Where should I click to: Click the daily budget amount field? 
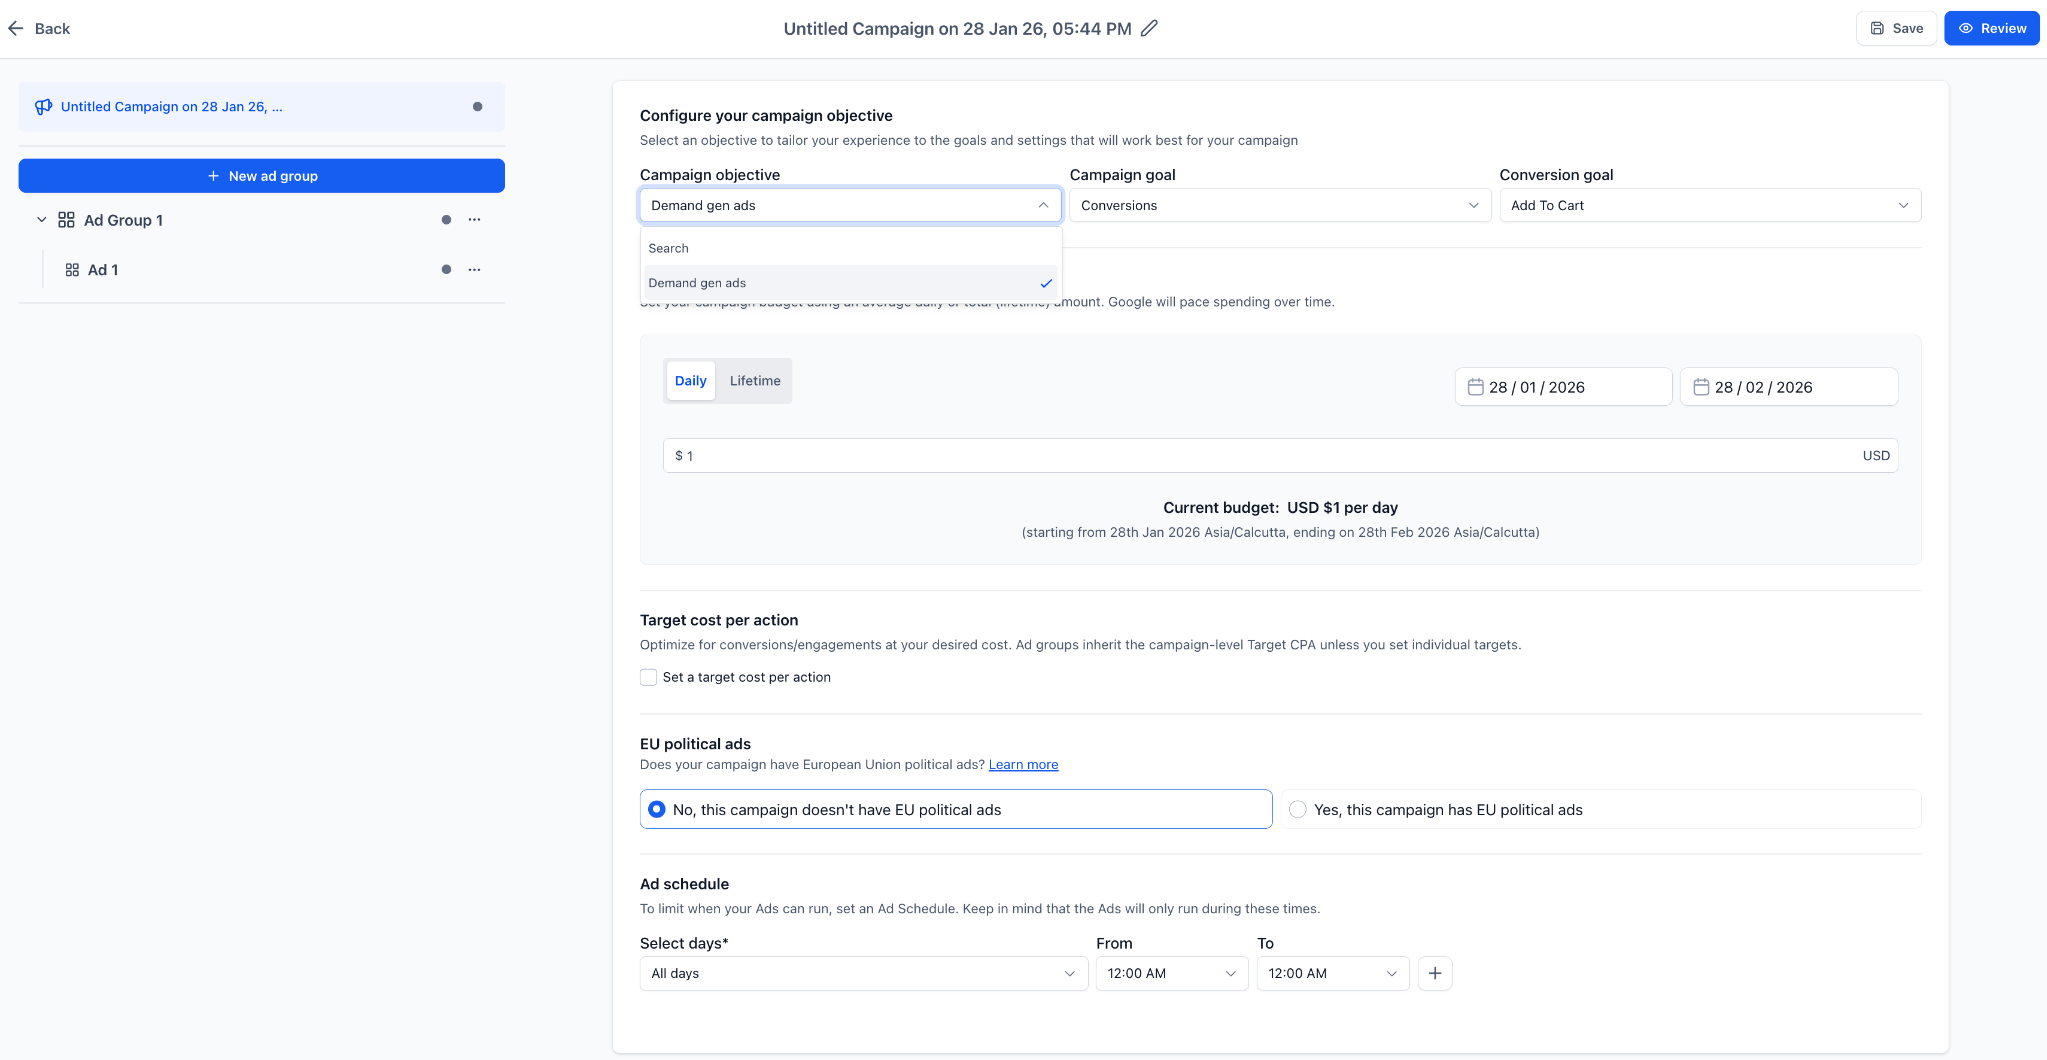point(1260,456)
